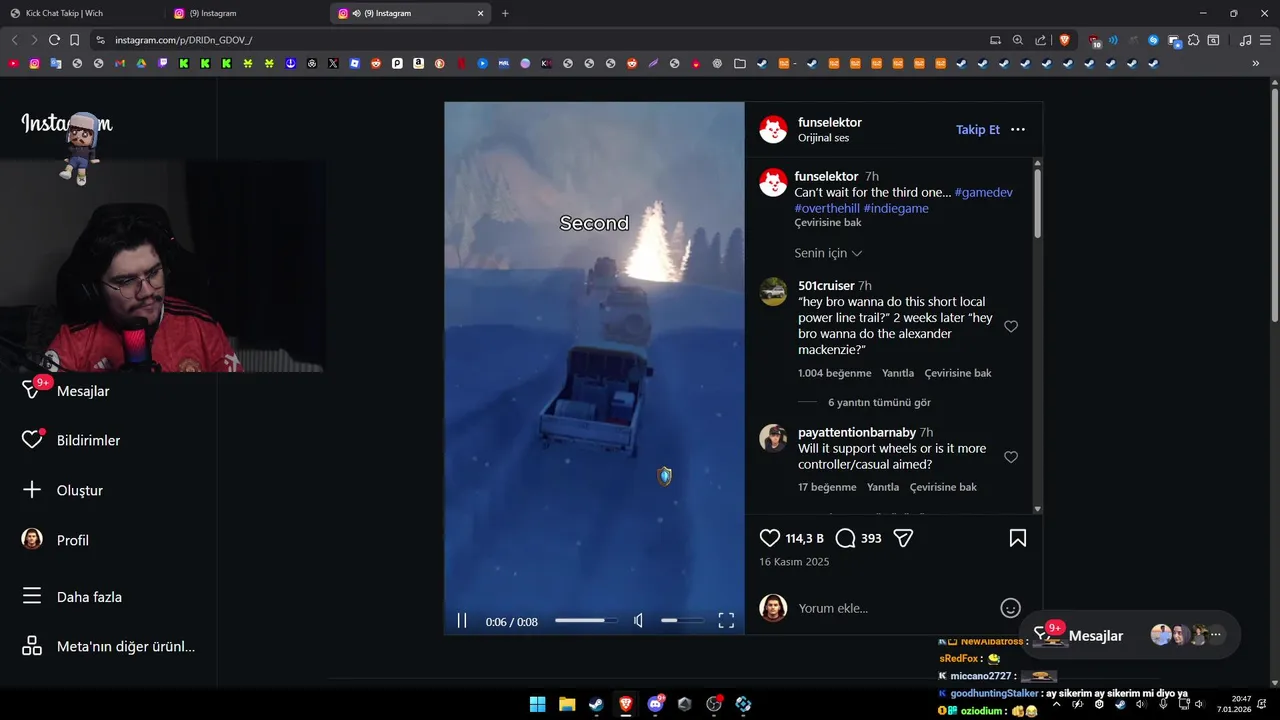Viewport: 1280px width, 720px height.
Task: Pause the video playback
Action: pos(462,621)
